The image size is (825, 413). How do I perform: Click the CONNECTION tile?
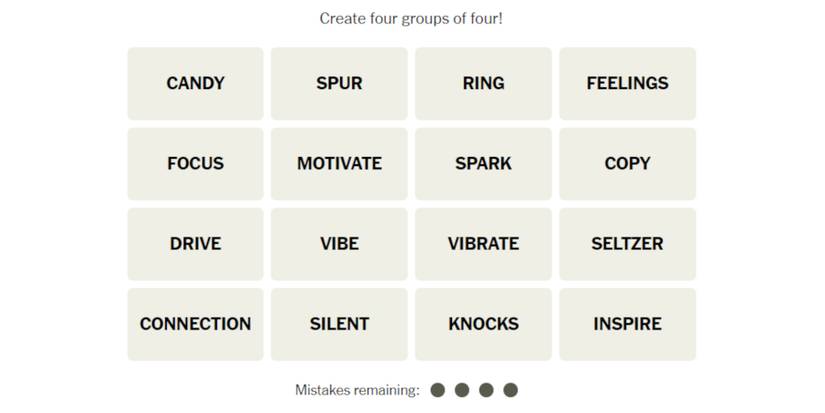click(195, 324)
